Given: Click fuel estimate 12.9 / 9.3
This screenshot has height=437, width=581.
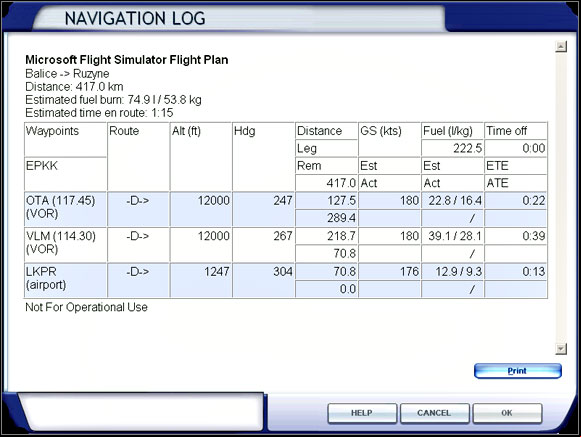Looking at the screenshot, I should tap(452, 272).
